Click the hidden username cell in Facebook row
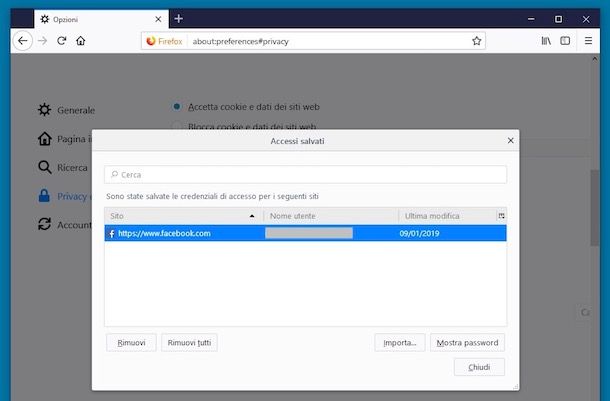Viewport: 610px width, 401px height. pos(309,233)
